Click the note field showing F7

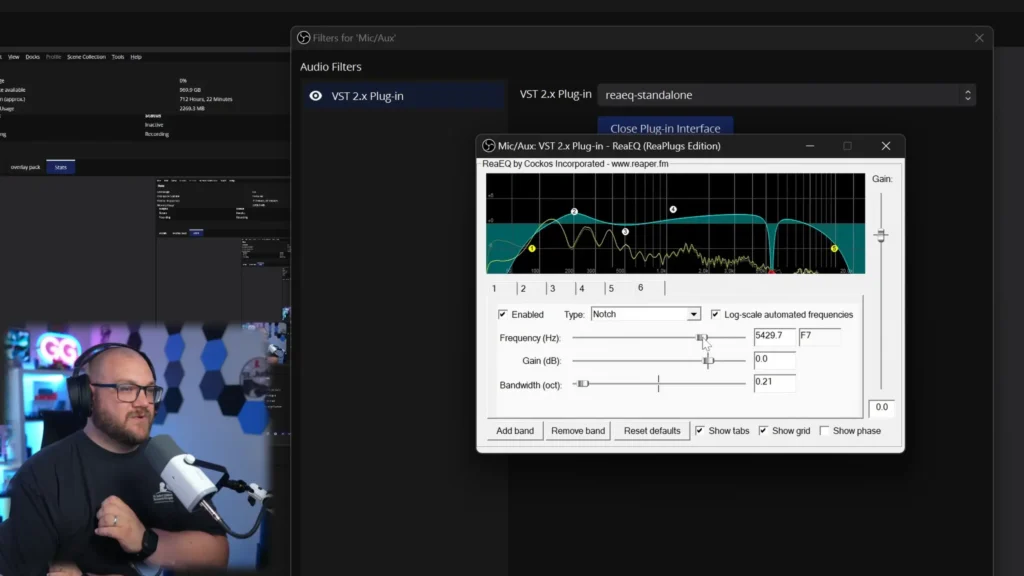tap(820, 336)
